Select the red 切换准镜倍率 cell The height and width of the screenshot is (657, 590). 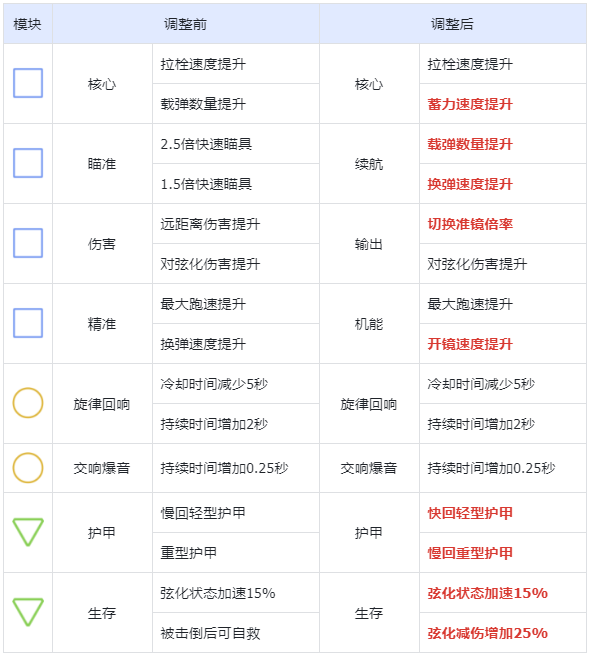[x=503, y=224]
